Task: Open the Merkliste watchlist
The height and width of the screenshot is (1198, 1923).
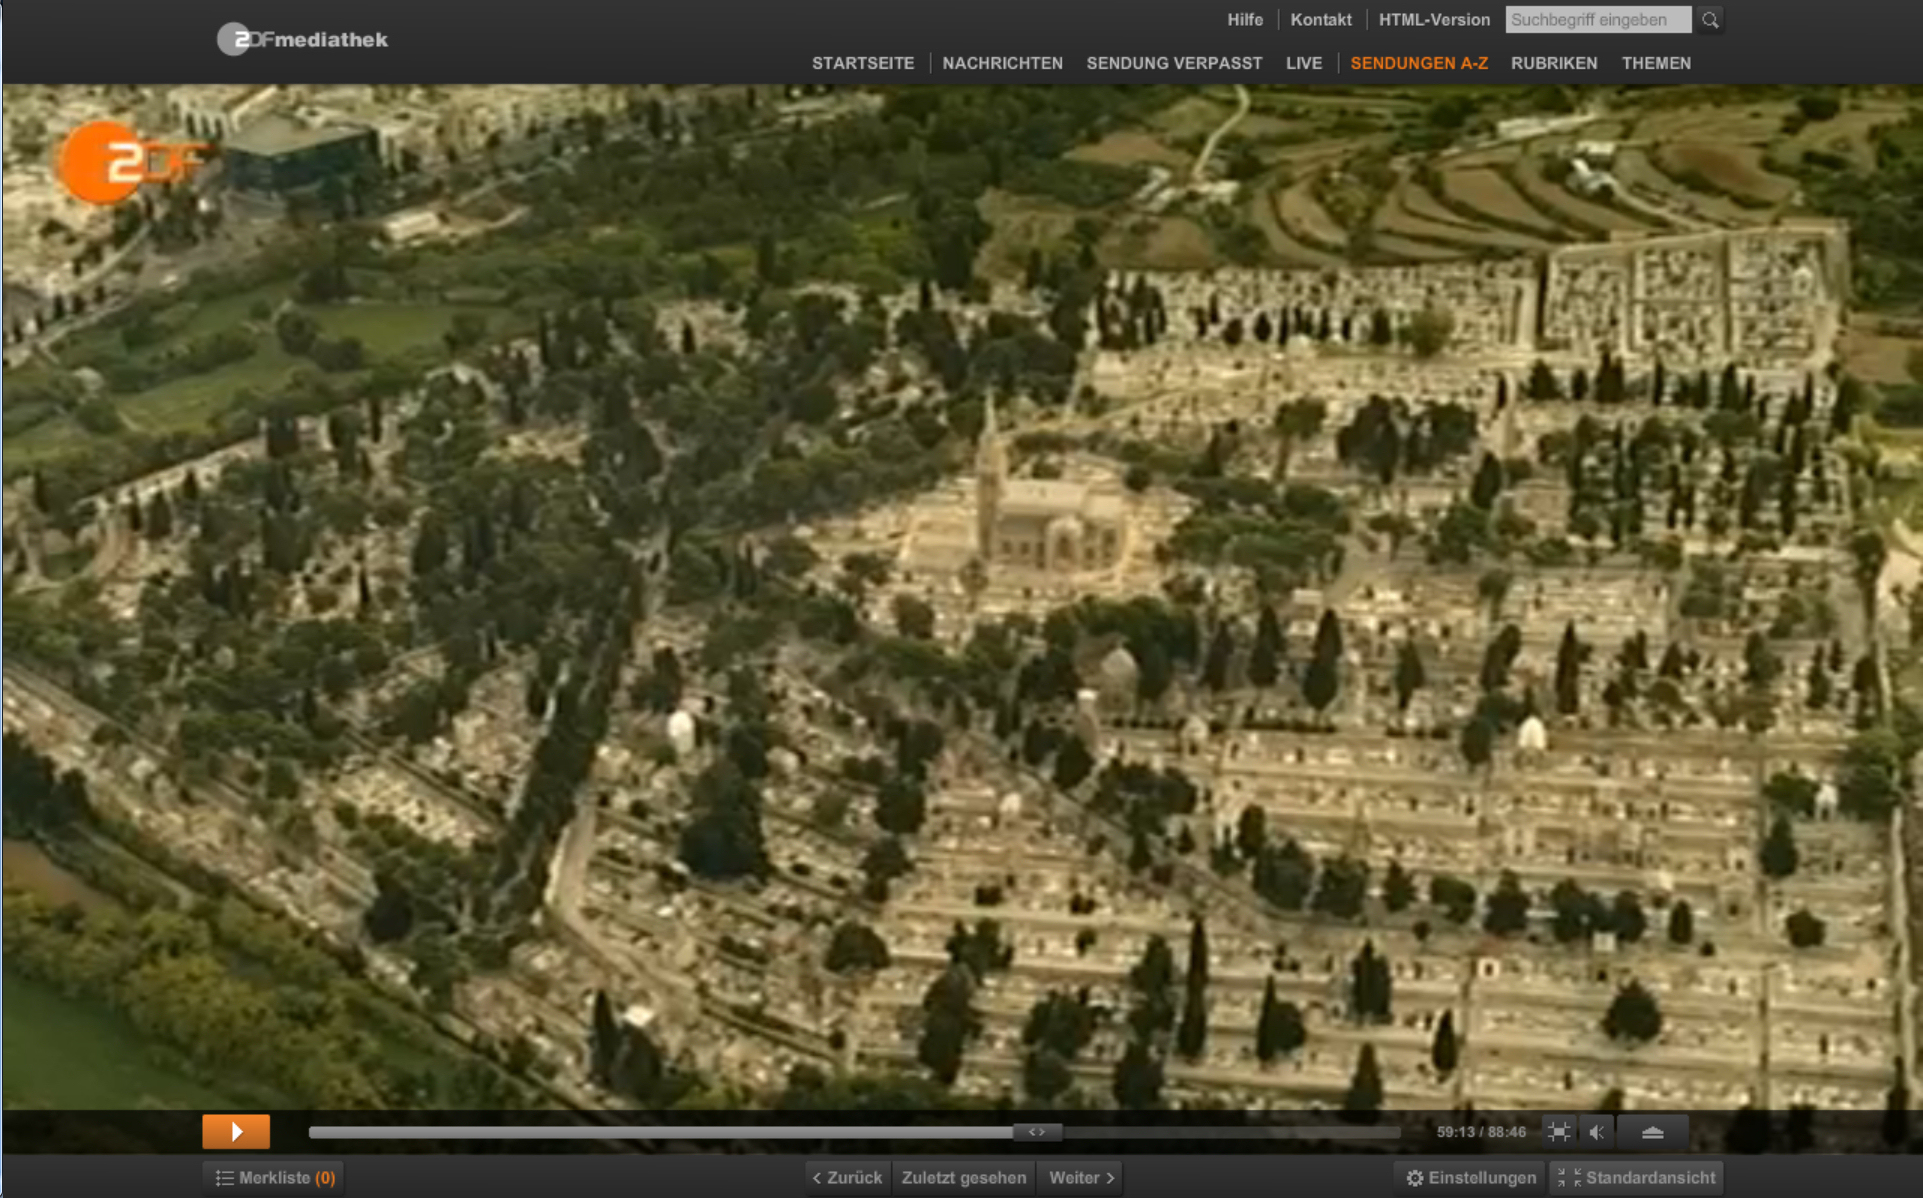Action: [275, 1178]
